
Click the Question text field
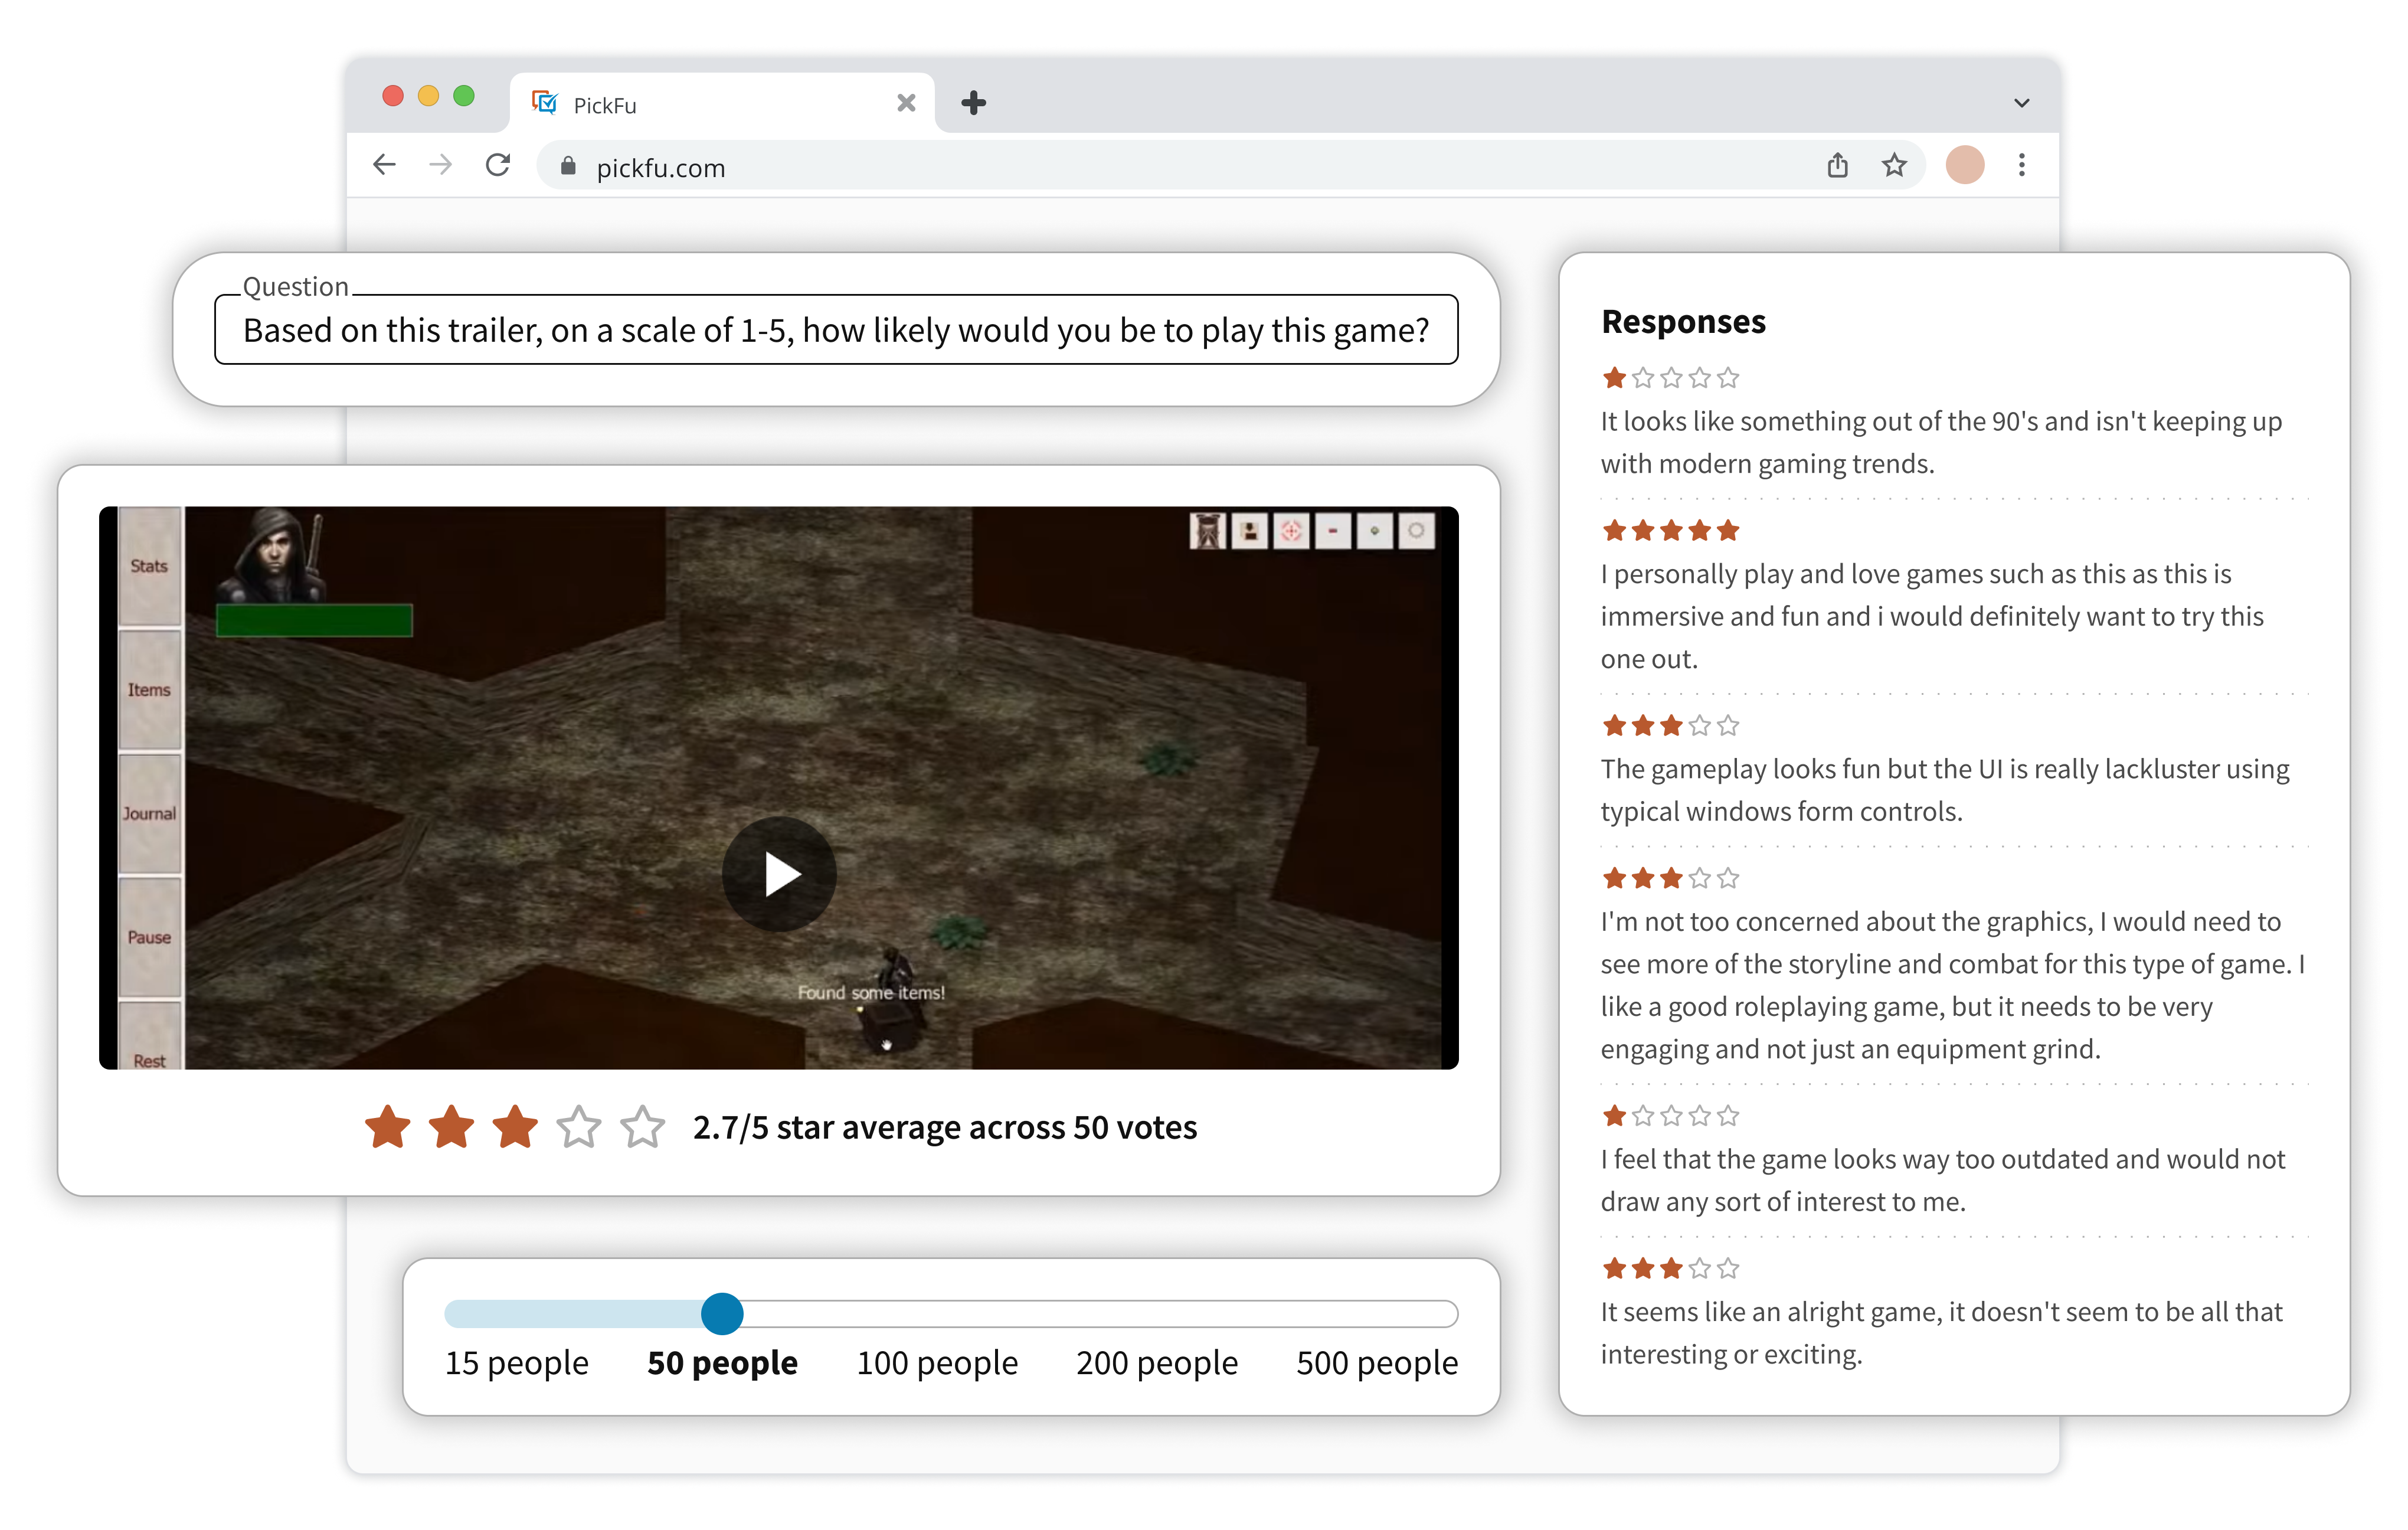click(x=836, y=330)
